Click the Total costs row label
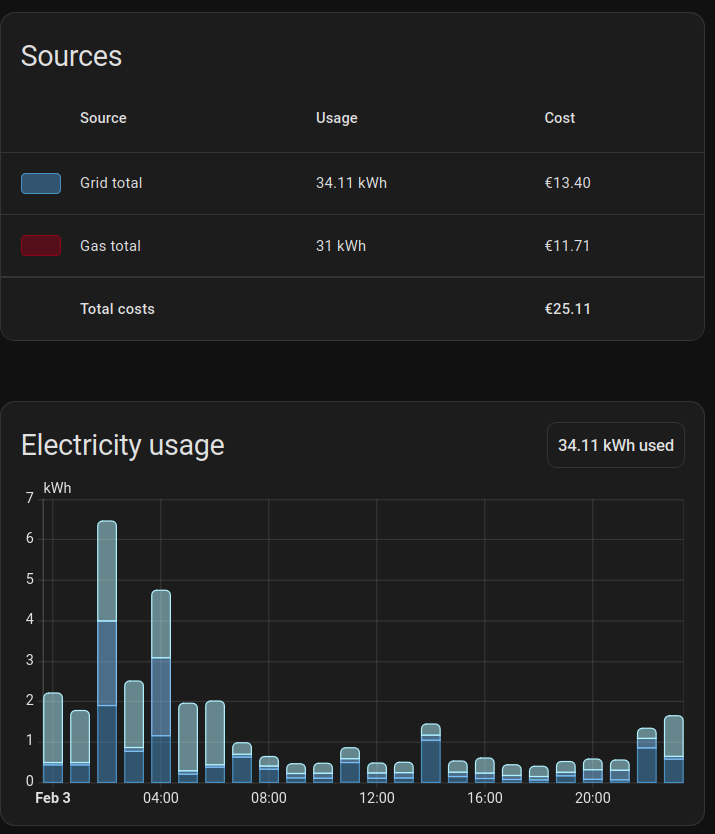Viewport: 715px width, 834px height. point(117,309)
